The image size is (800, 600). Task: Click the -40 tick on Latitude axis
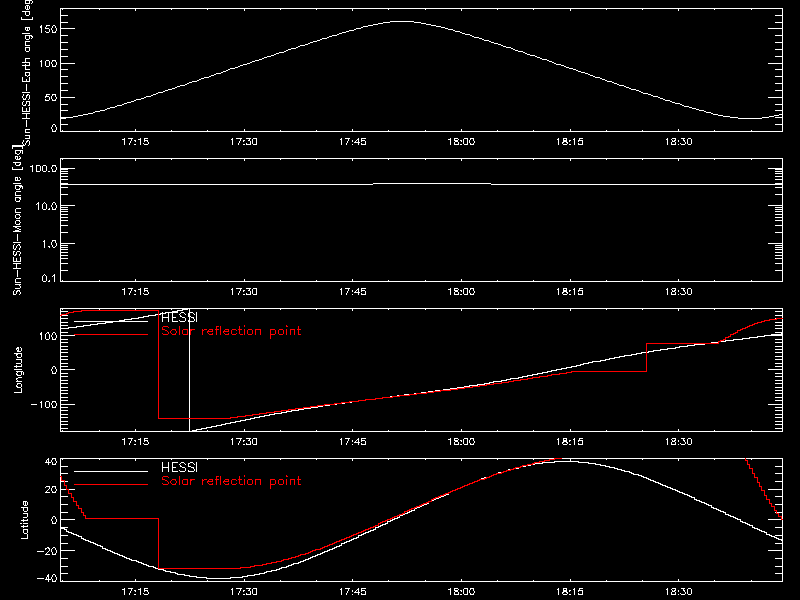coord(46,579)
